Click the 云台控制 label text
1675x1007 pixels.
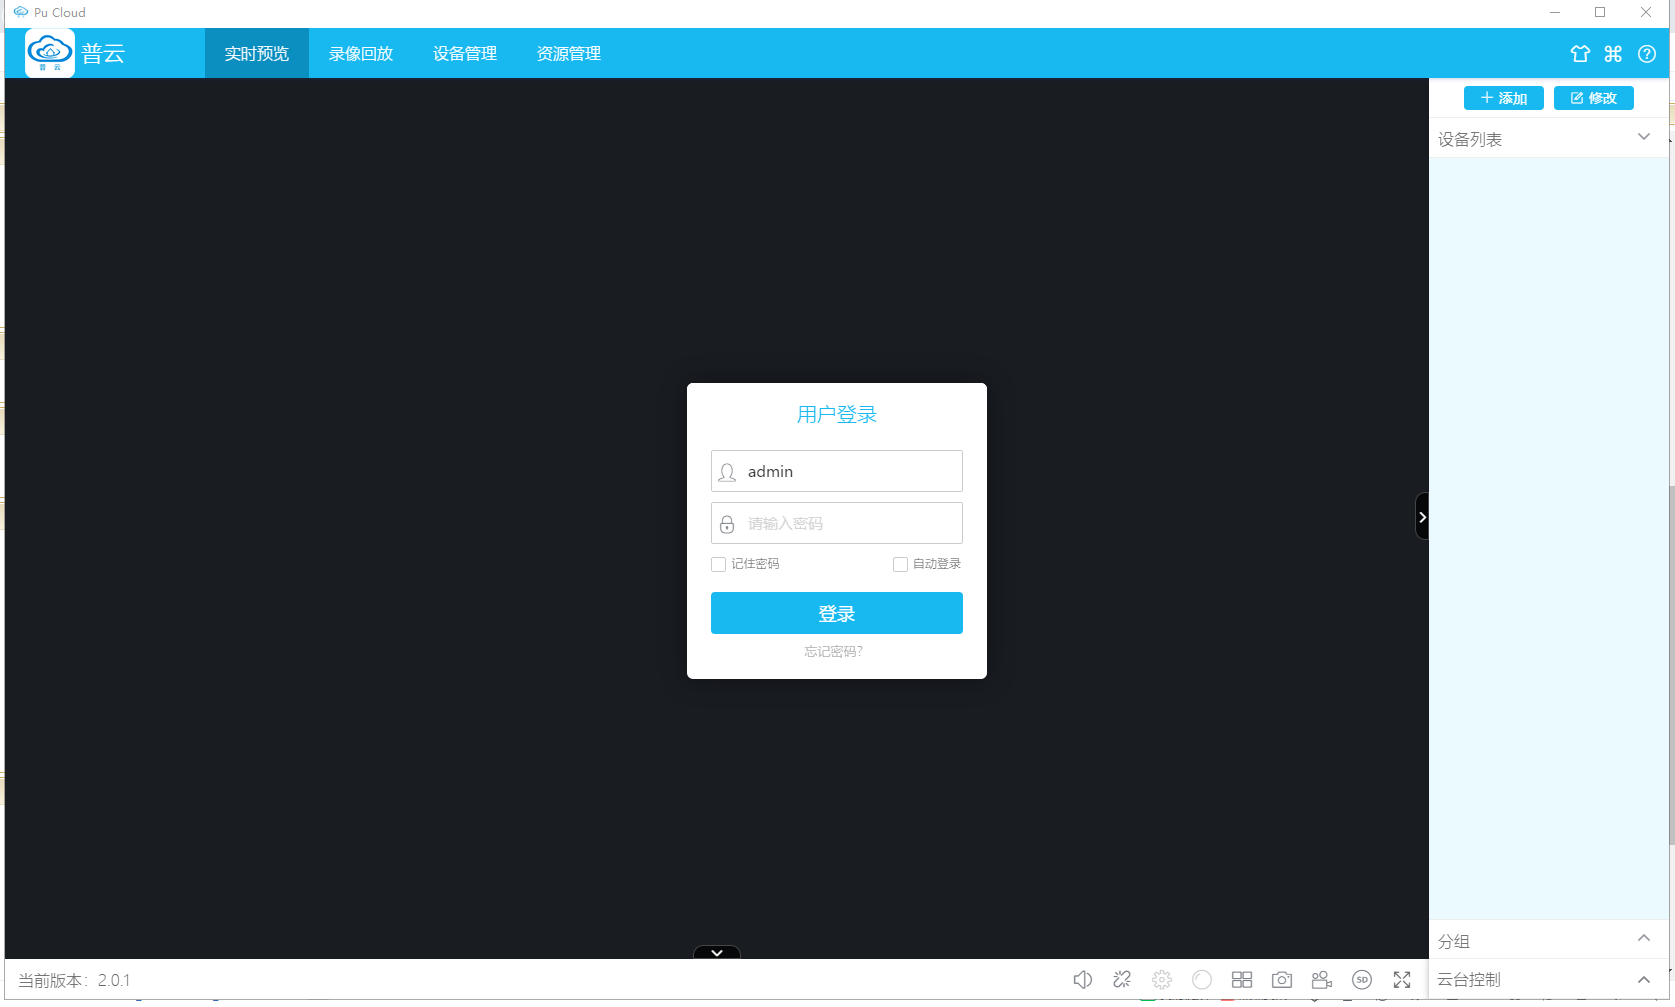1469,980
